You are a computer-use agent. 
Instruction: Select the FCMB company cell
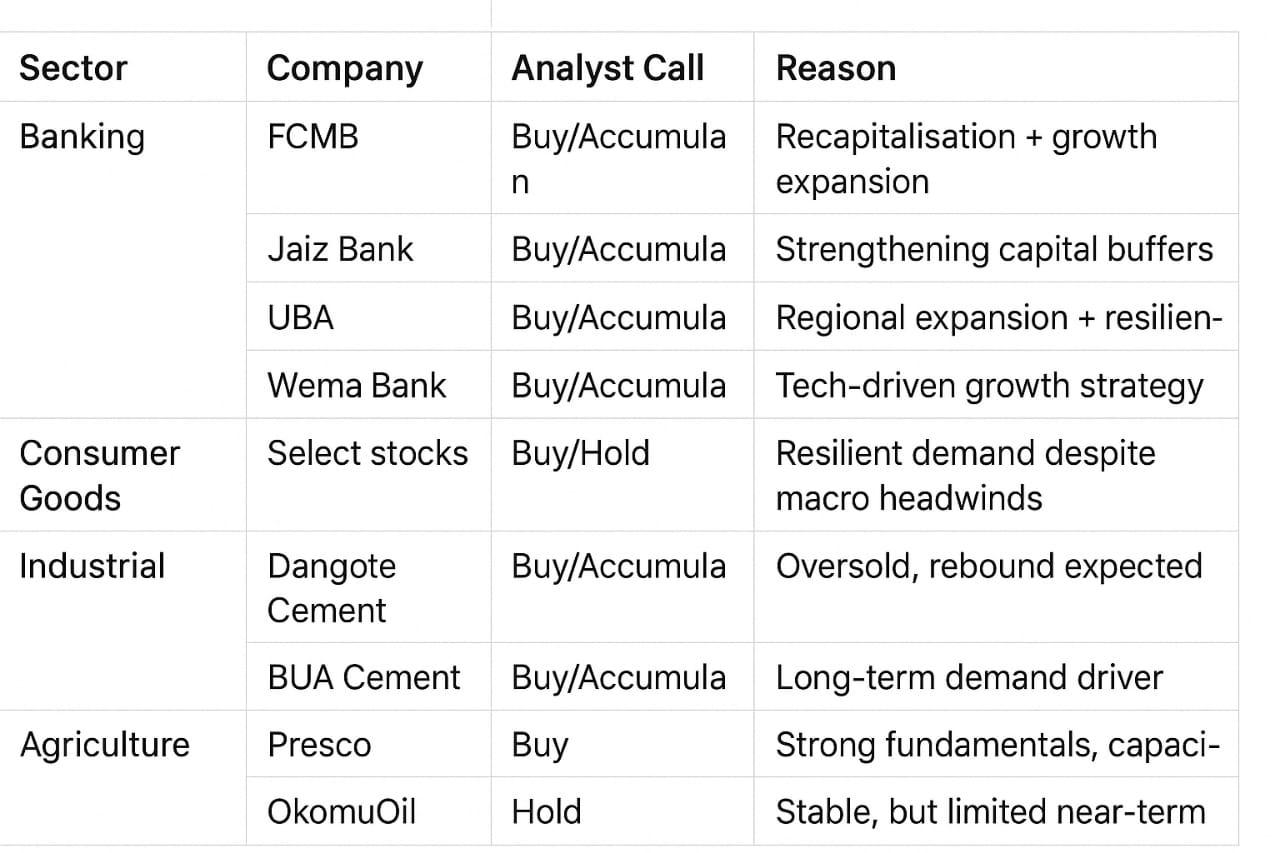[313, 137]
